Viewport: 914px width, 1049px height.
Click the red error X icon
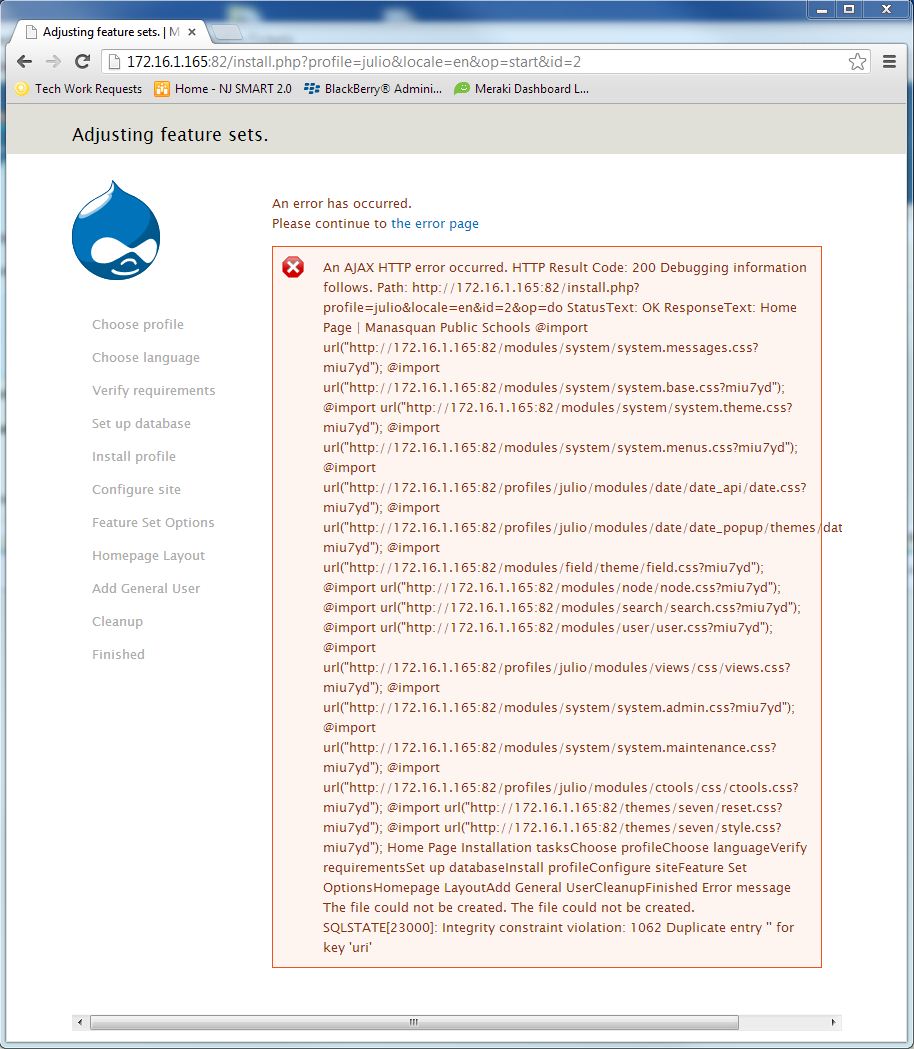(293, 267)
